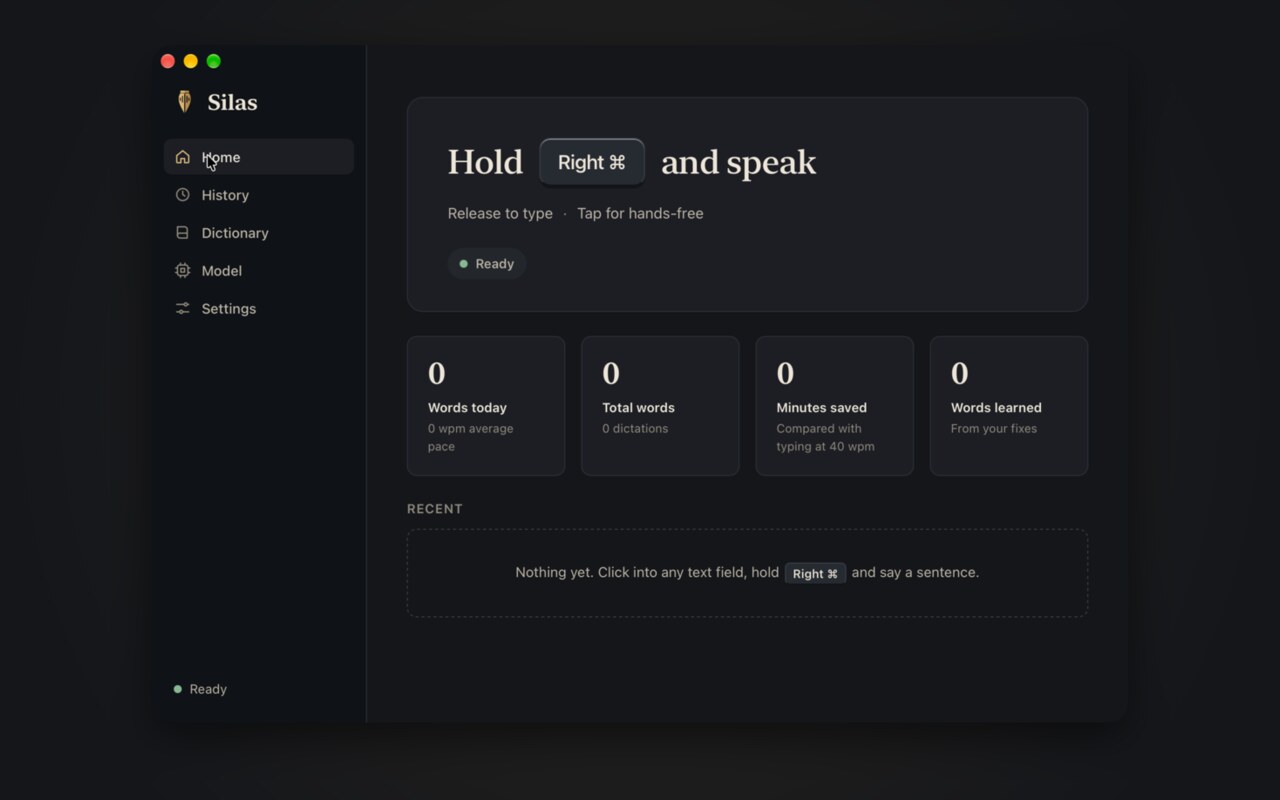Screen dimensions: 1280x800
Task: Click the "Hold" heading word
Action: pos(485,162)
